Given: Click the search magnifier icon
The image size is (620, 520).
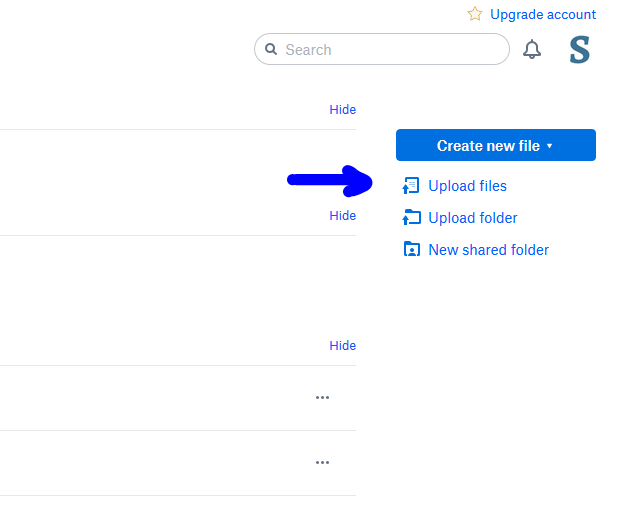Looking at the screenshot, I should pos(271,49).
